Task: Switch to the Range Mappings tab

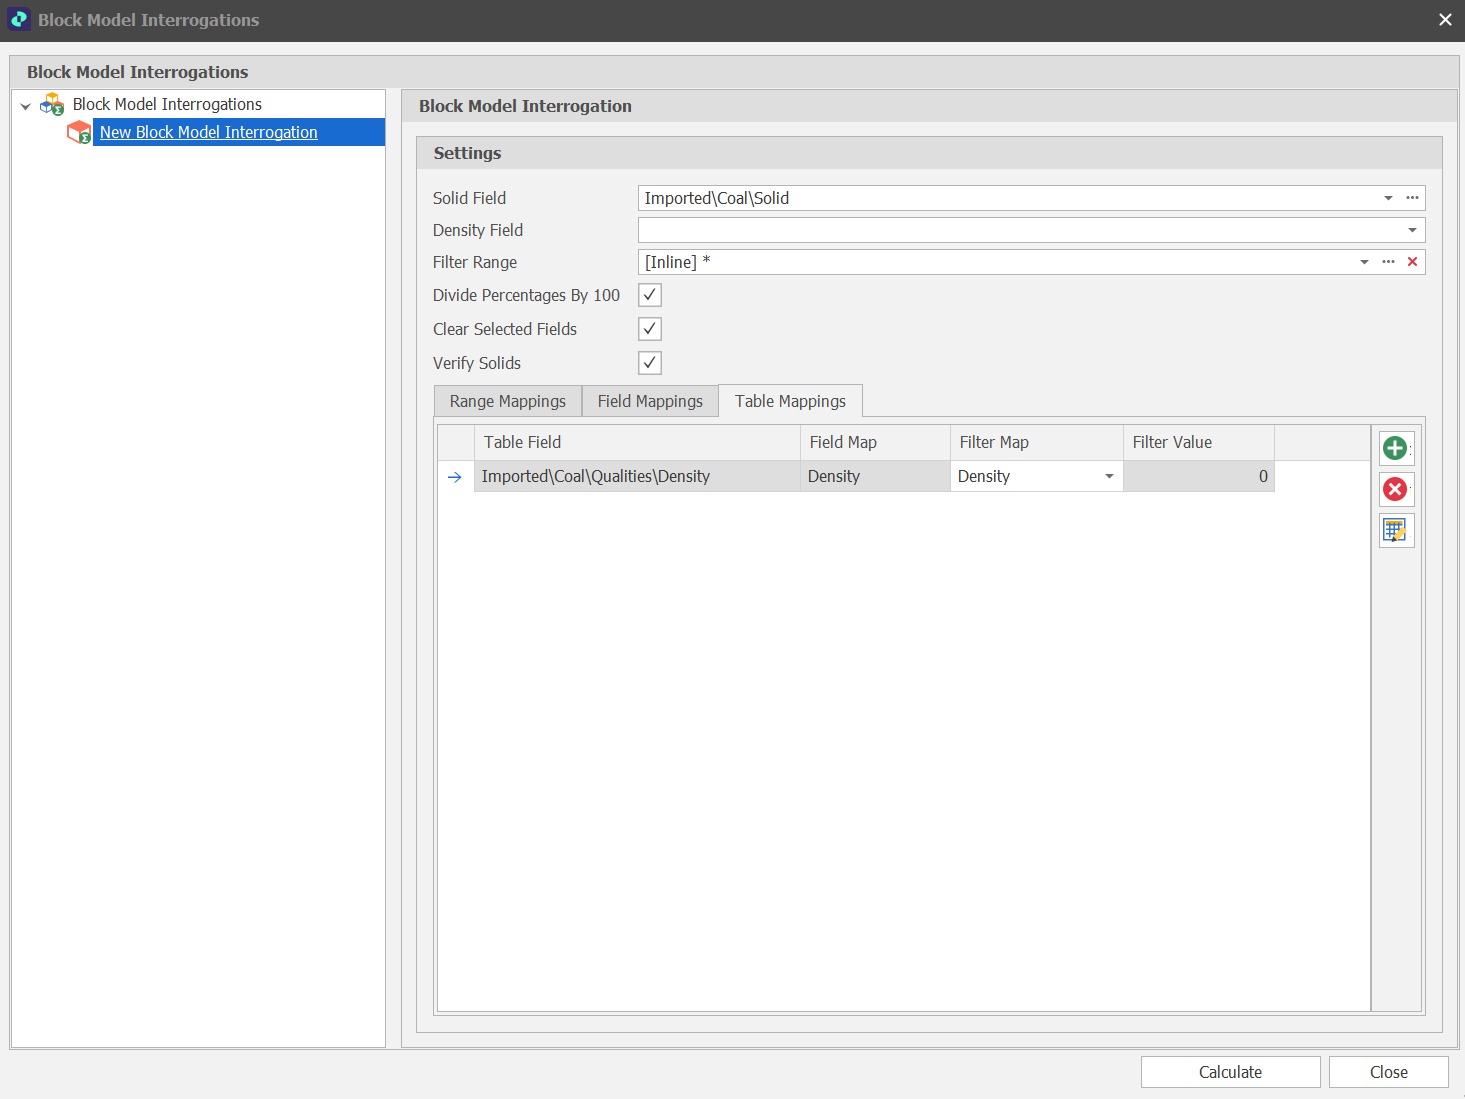Action: pyautogui.click(x=507, y=401)
